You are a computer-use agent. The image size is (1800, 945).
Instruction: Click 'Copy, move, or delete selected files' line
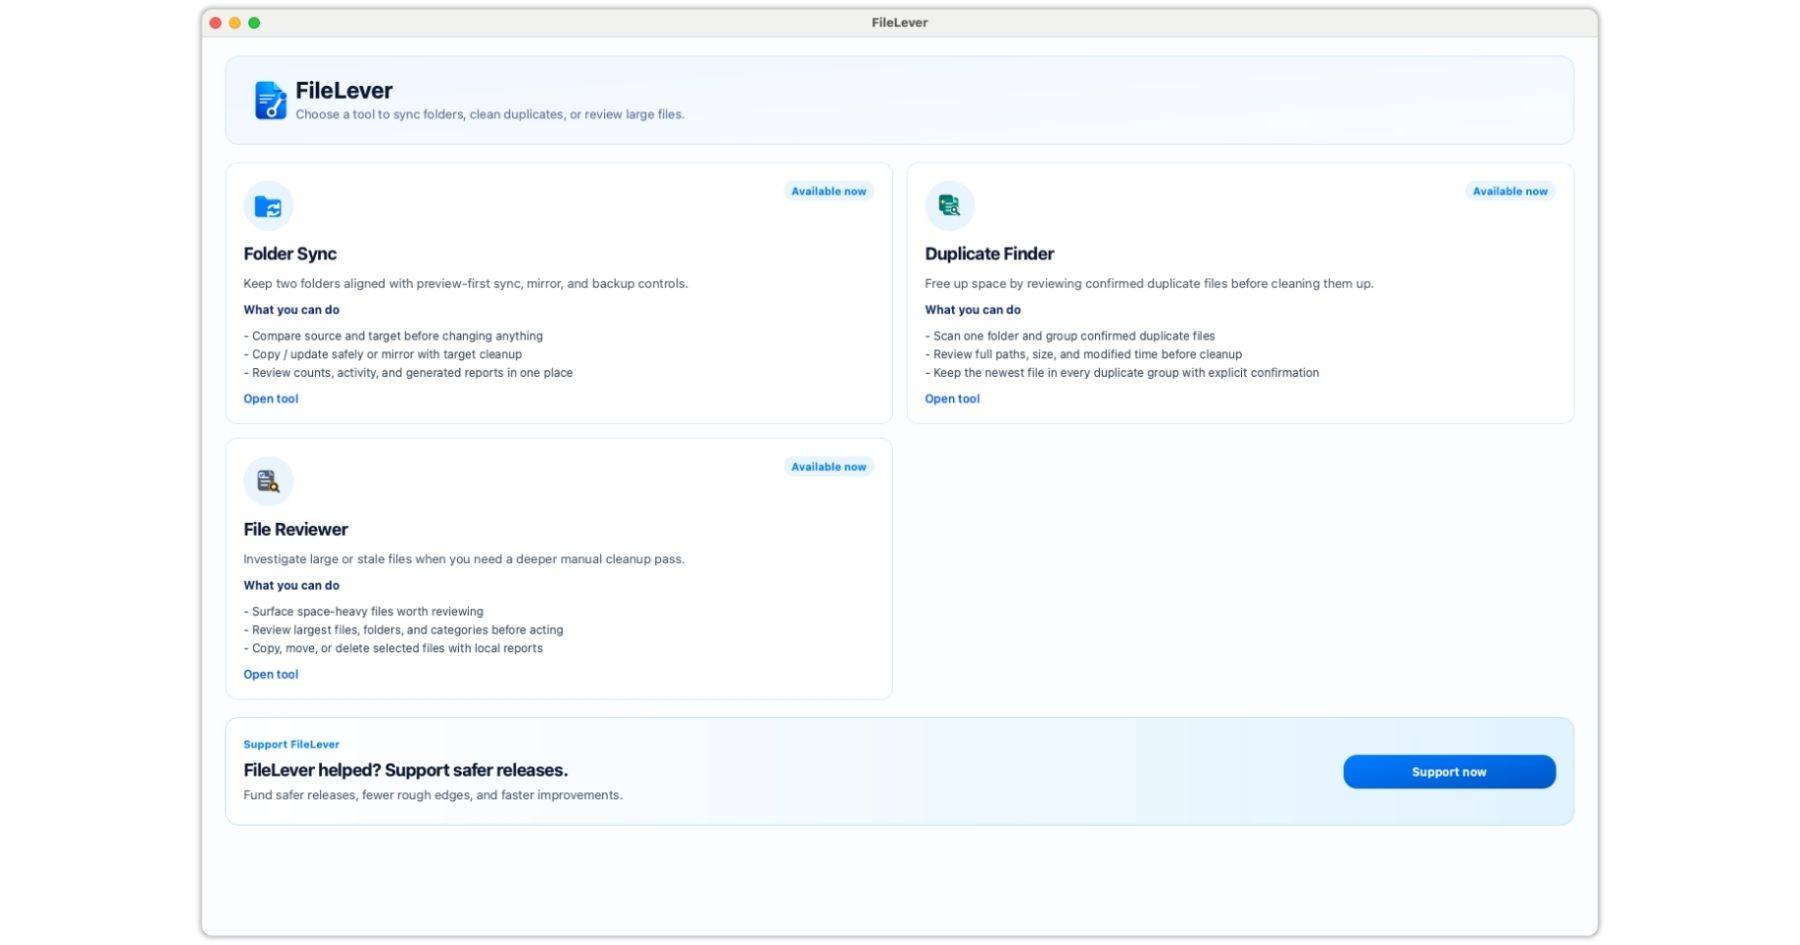393,649
